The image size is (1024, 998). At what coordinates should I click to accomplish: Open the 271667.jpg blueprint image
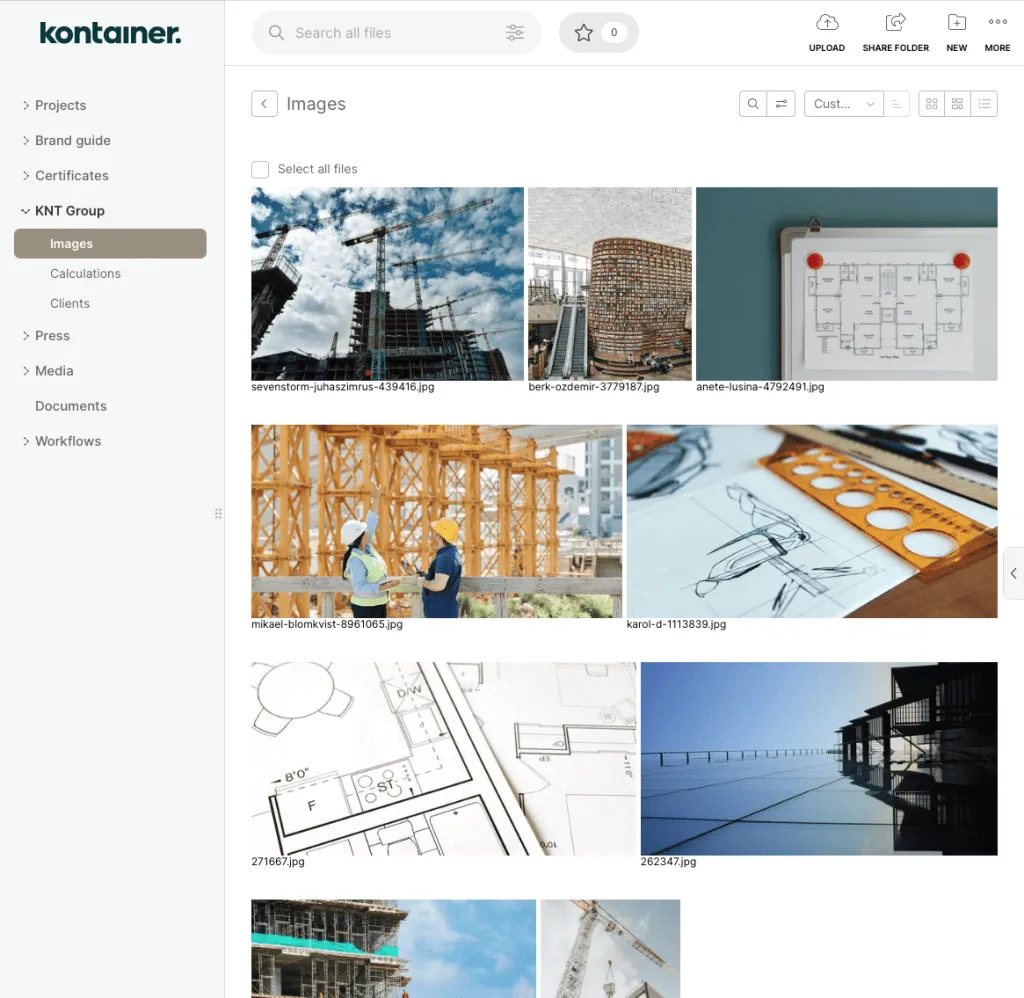click(x=443, y=759)
